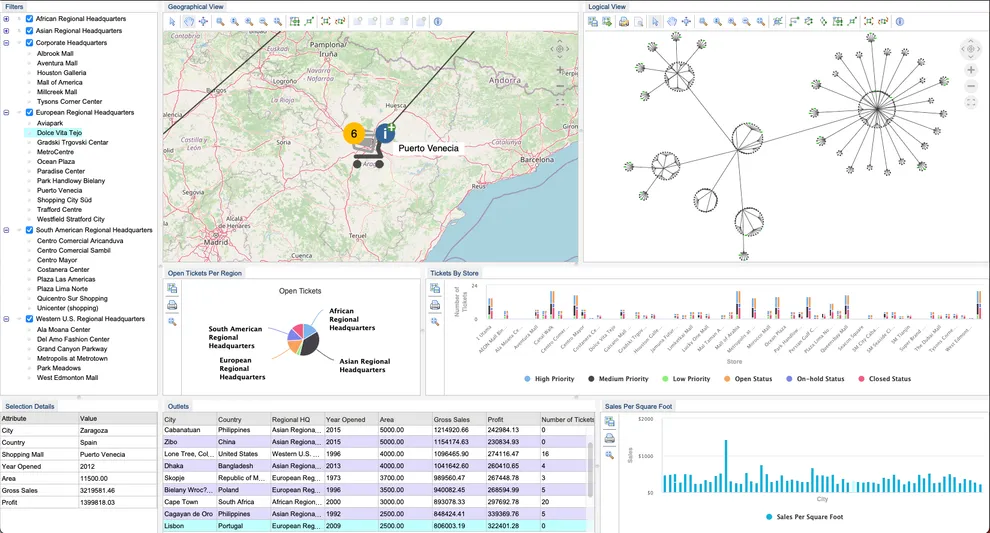The height and width of the screenshot is (533, 990).
Task: Select Puerto Venecia in the filter tree
Action: (x=60, y=190)
